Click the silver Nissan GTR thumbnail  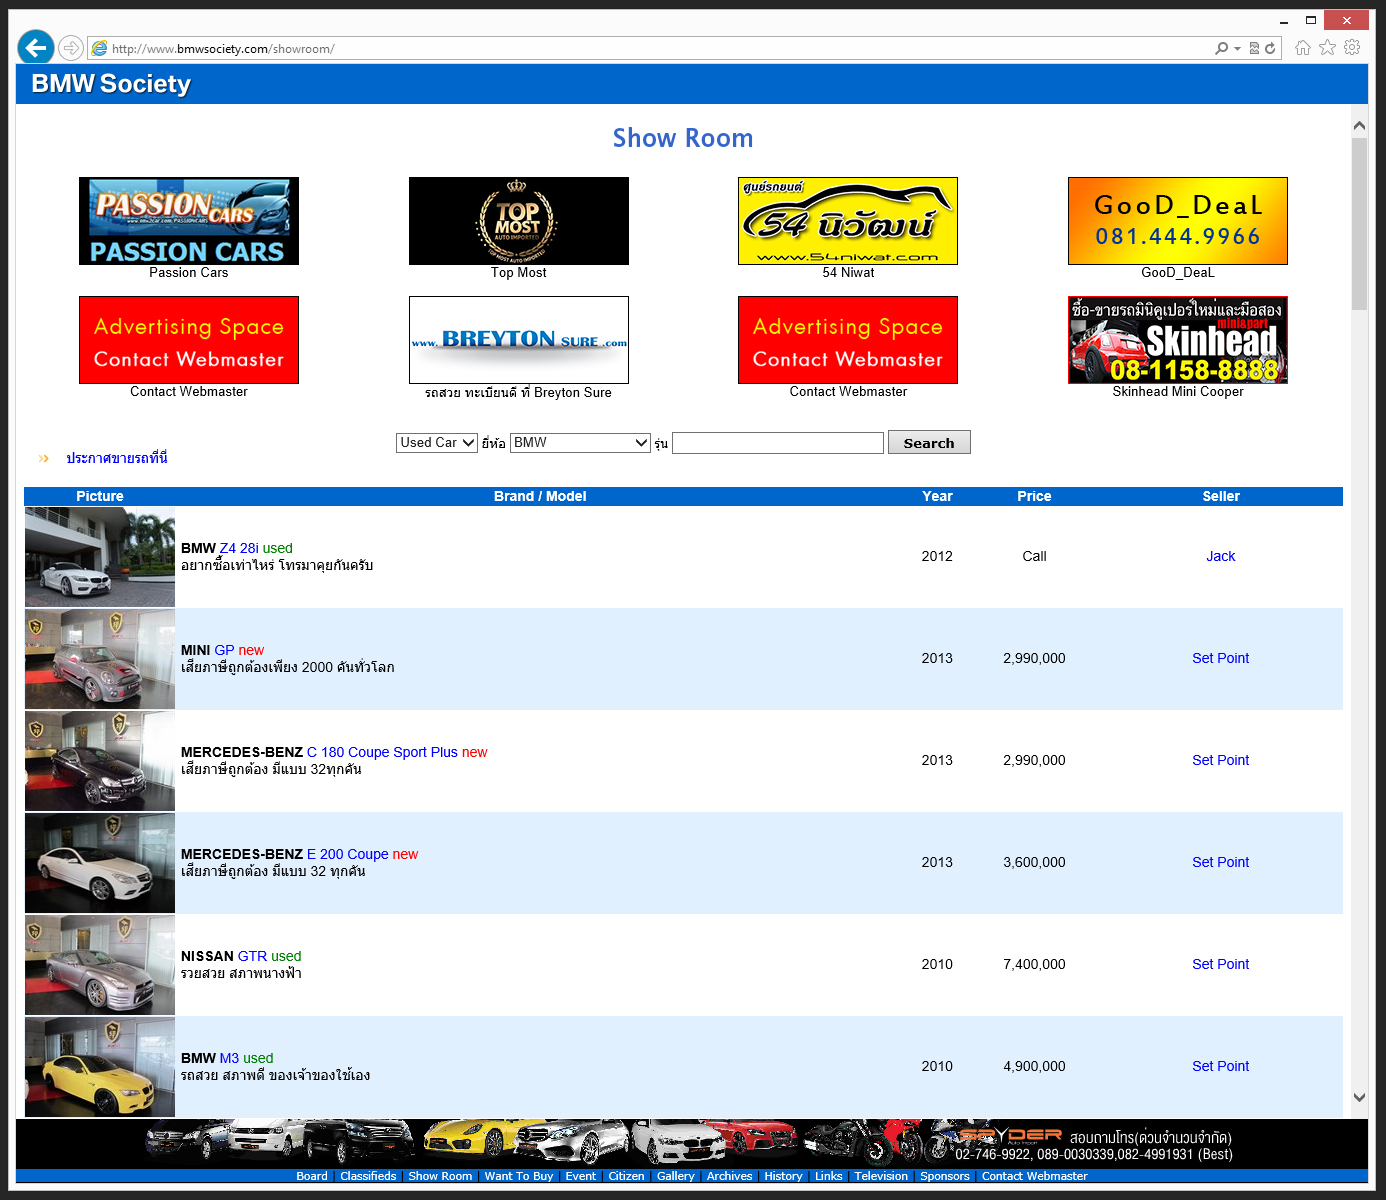click(x=100, y=965)
